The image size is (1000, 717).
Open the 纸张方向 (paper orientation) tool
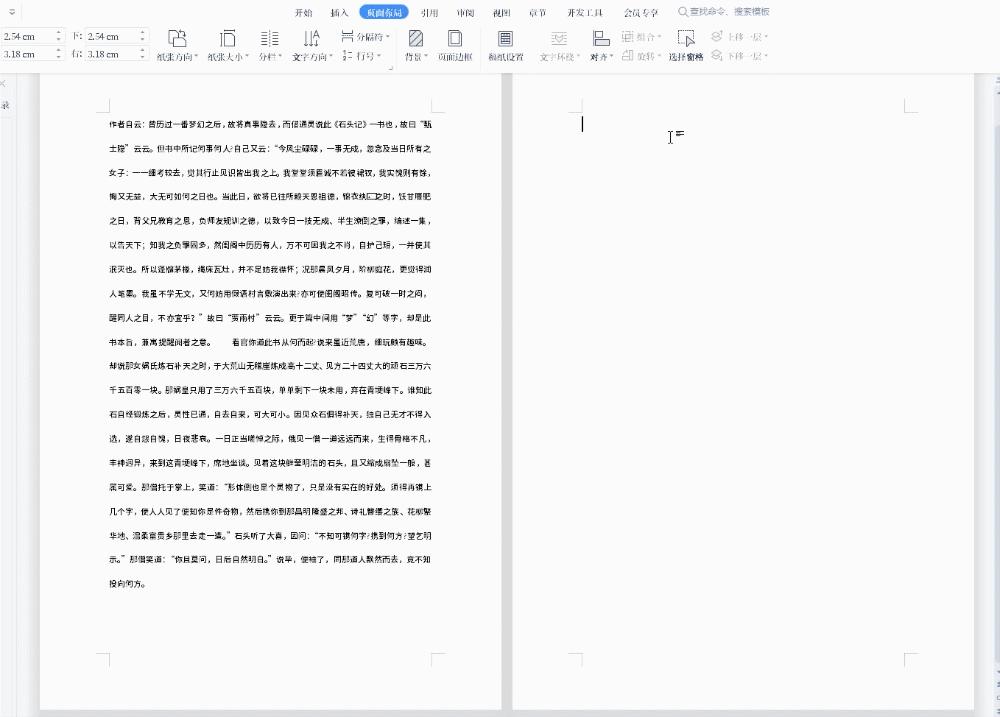177,45
